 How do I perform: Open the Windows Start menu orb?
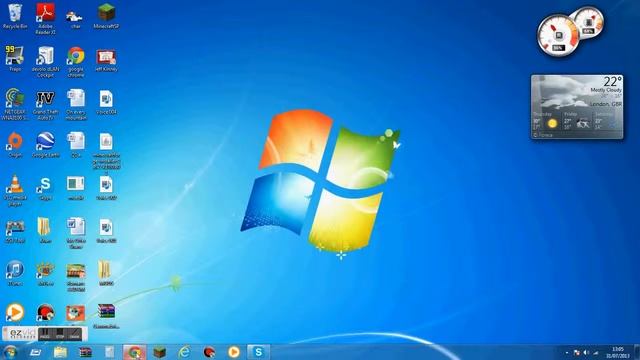[x=10, y=352]
